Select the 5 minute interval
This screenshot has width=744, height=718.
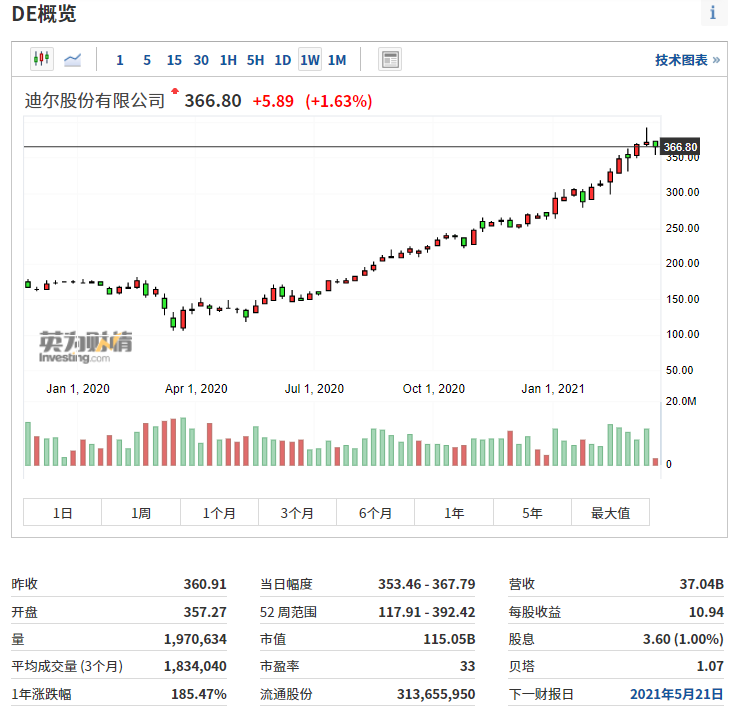tap(147, 60)
